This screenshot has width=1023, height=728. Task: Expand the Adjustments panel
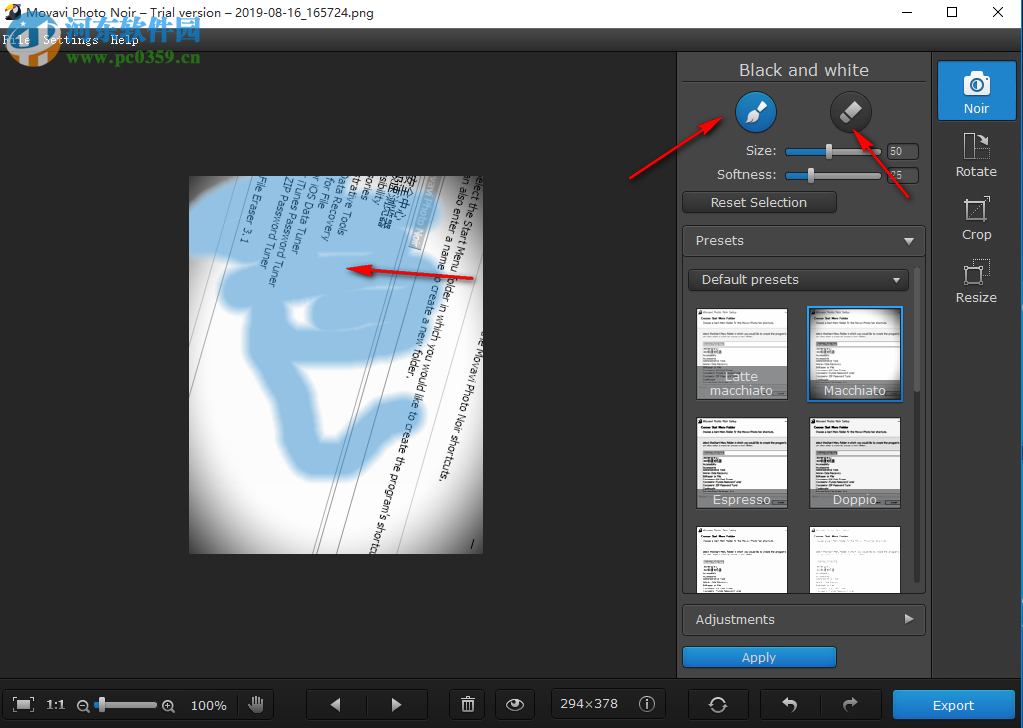802,619
